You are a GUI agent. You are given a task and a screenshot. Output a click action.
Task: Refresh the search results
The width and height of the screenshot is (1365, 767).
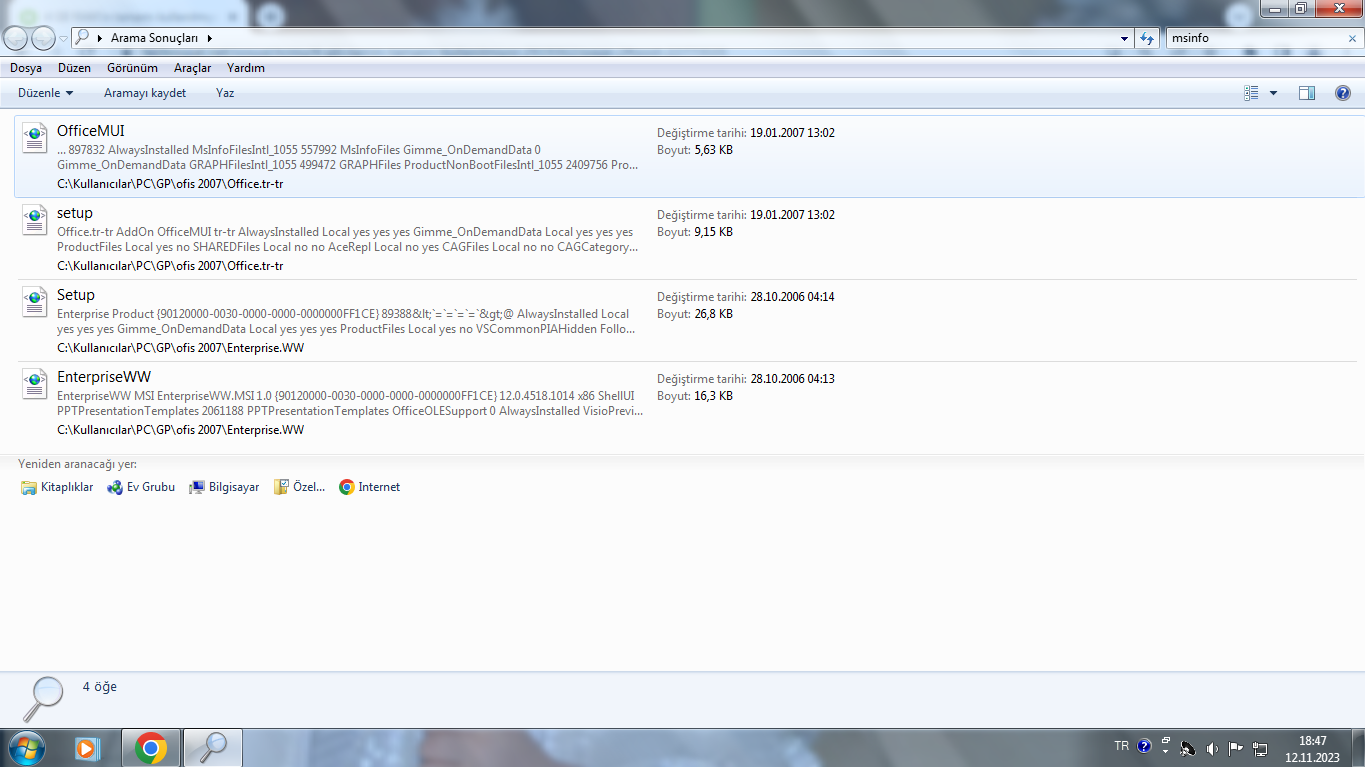coord(1147,38)
